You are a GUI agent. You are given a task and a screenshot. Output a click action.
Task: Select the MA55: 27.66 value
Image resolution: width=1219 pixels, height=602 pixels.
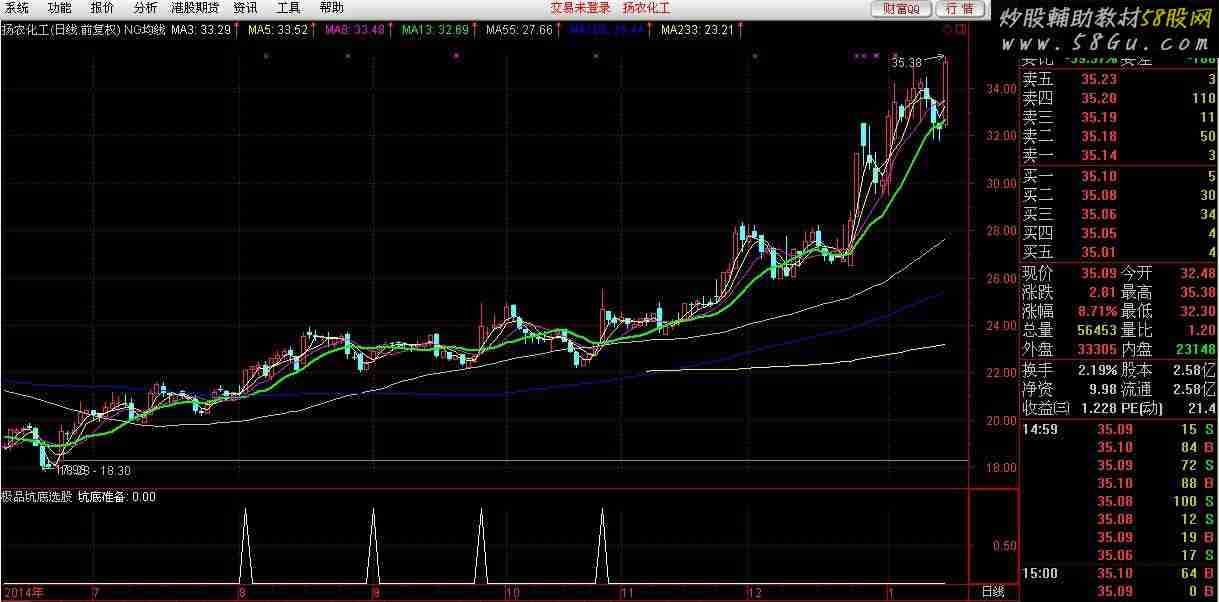(x=519, y=30)
